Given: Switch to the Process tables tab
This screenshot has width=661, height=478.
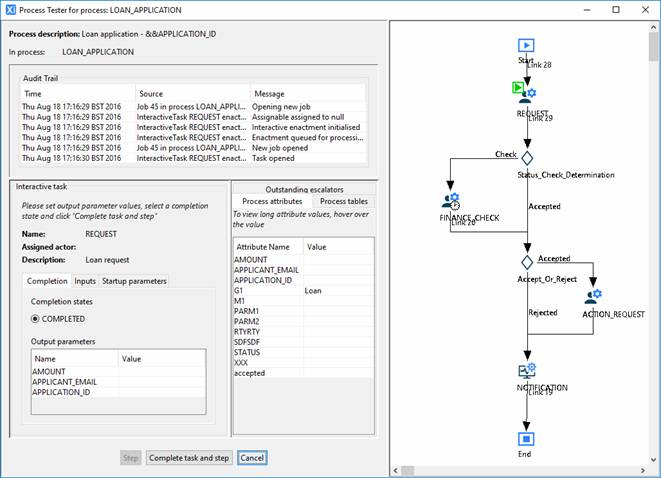Looking at the screenshot, I should click(x=342, y=201).
